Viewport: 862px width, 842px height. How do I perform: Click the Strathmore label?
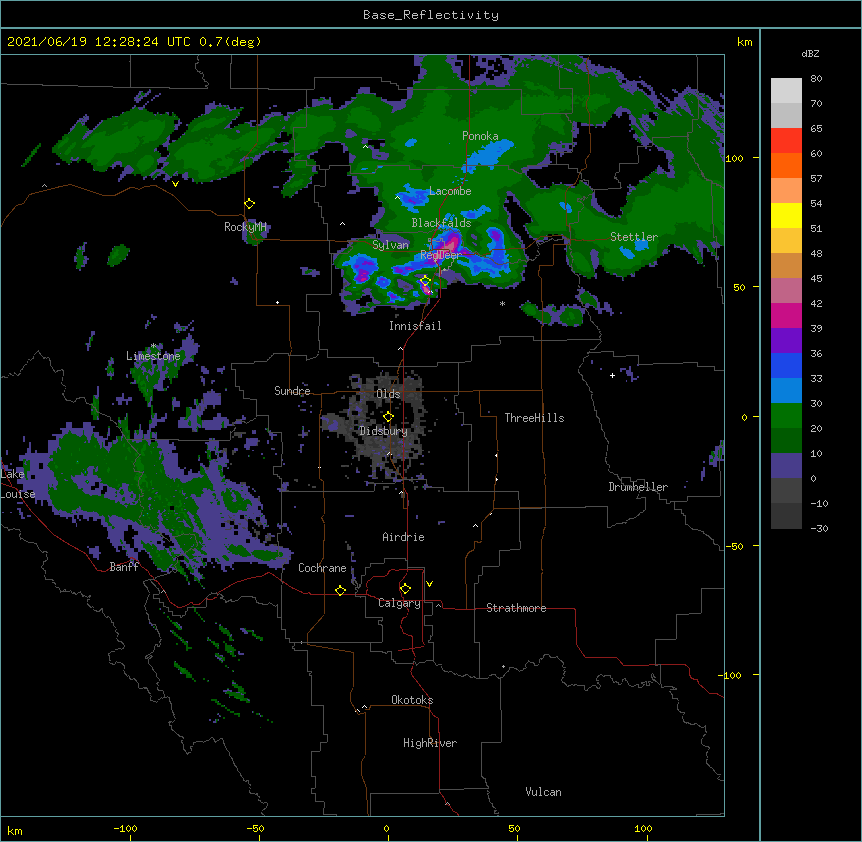pyautogui.click(x=516, y=608)
